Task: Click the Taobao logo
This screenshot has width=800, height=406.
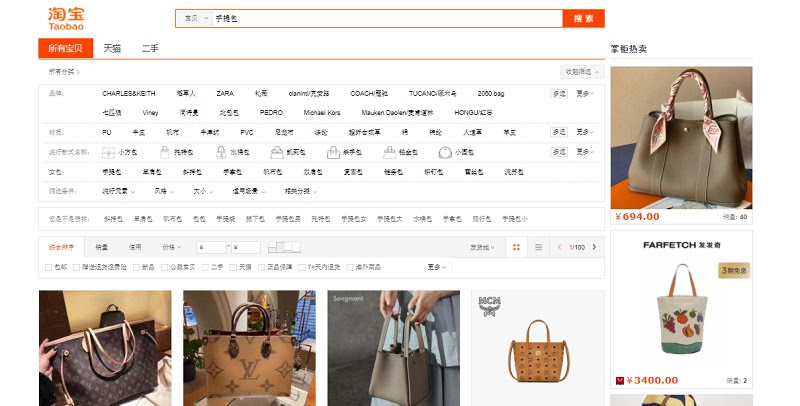Action: coord(66,19)
